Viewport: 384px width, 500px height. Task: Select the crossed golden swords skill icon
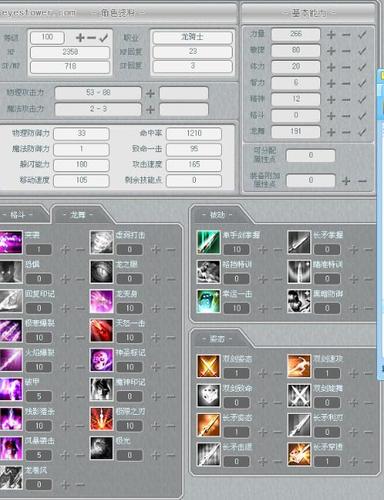[x=208, y=366]
